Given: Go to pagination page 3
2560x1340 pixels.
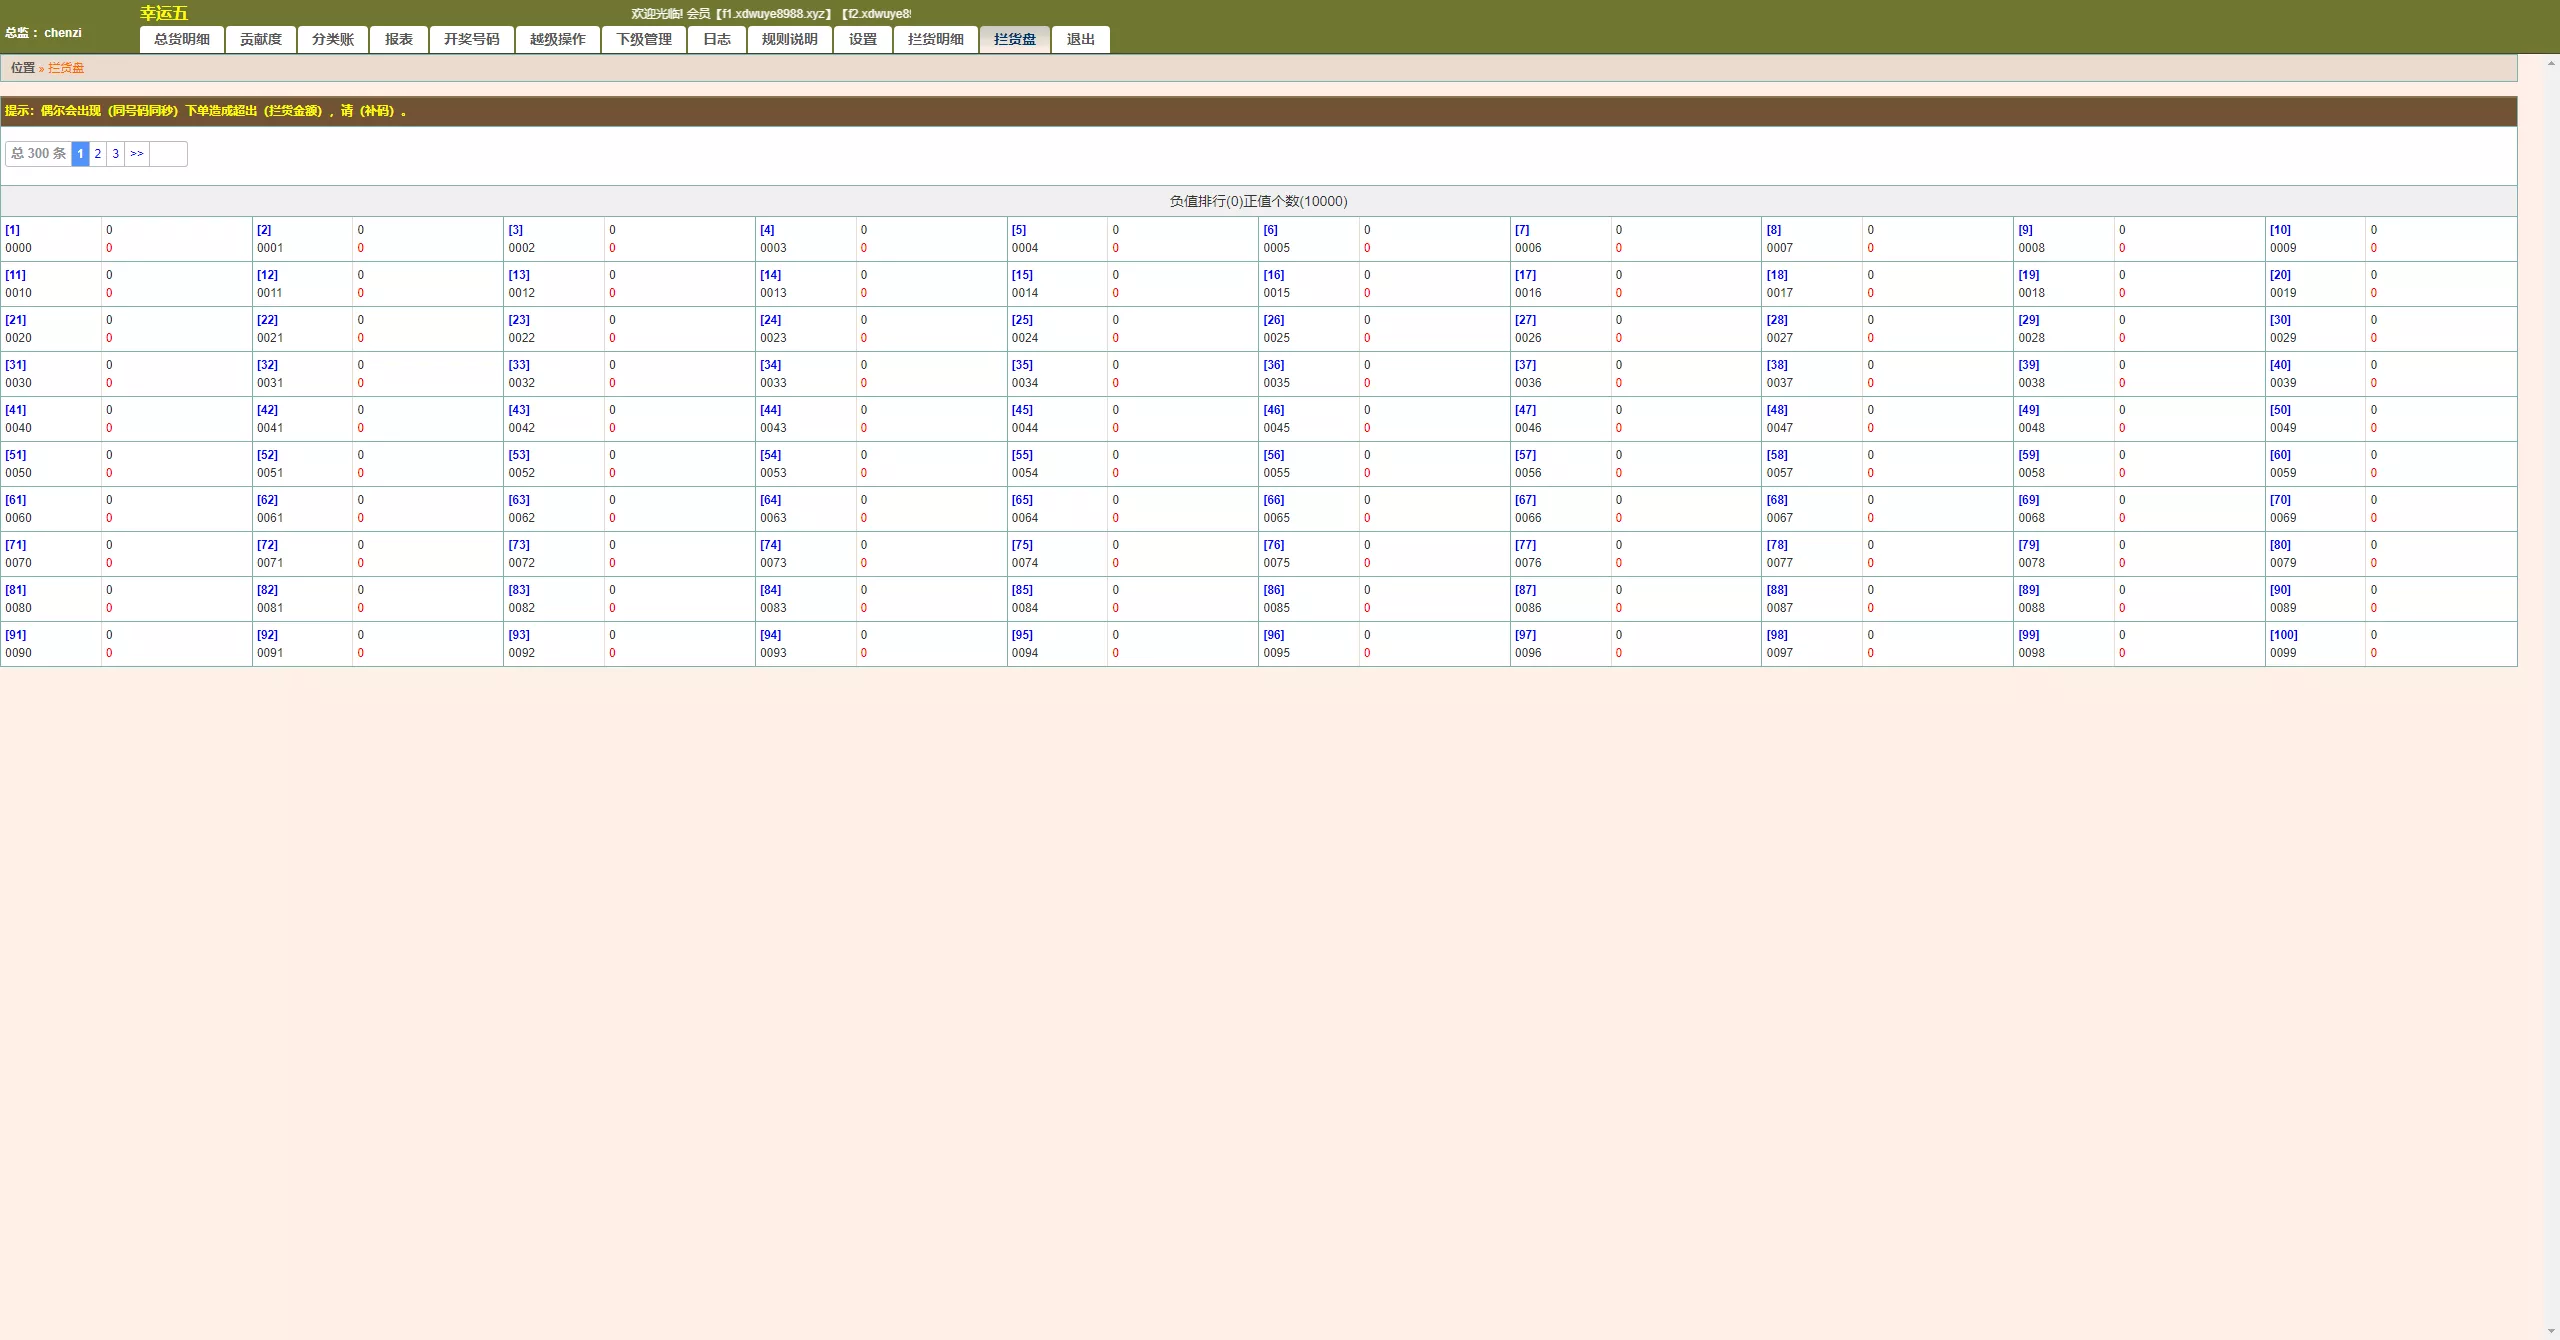Looking at the screenshot, I should pyautogui.click(x=116, y=154).
